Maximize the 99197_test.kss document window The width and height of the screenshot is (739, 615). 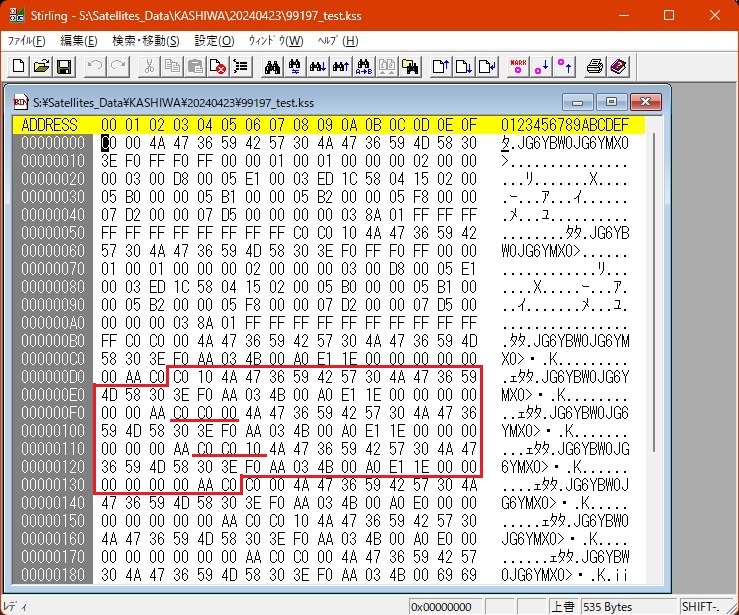[x=612, y=102]
